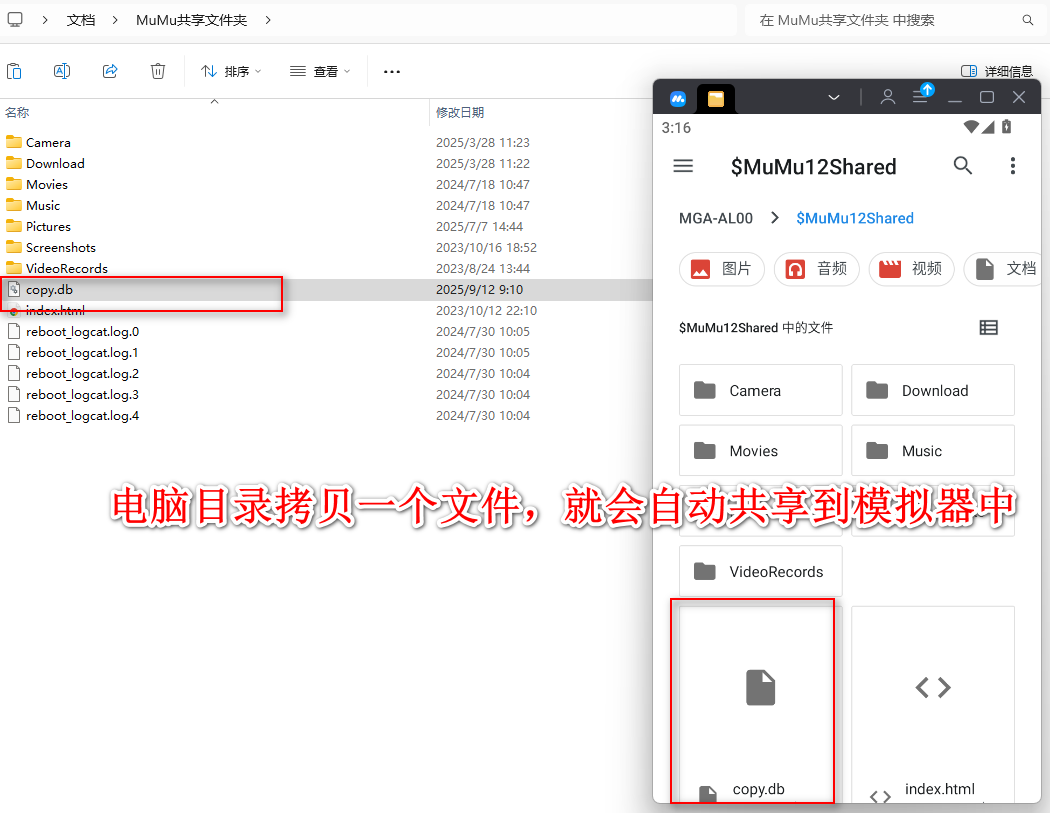Filter by 音频 audio chip

[x=817, y=269]
